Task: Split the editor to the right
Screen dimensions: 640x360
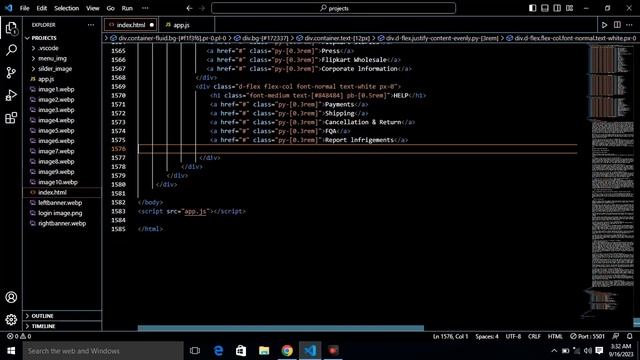Action: tap(617, 25)
